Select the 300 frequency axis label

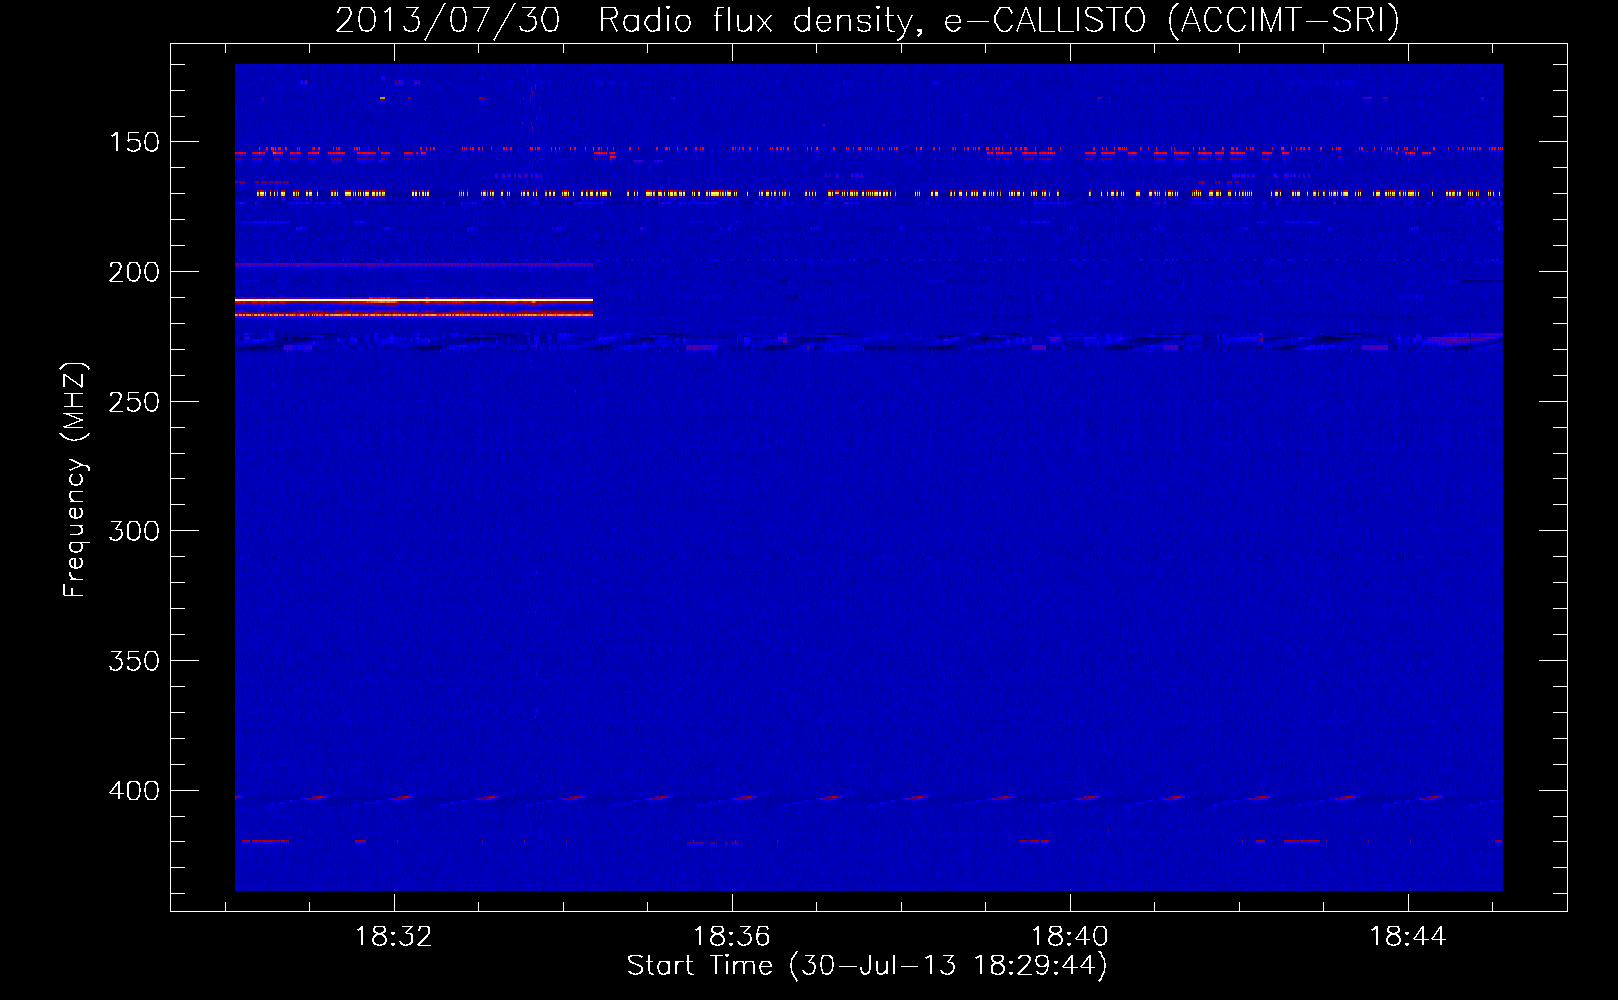pyautogui.click(x=134, y=531)
